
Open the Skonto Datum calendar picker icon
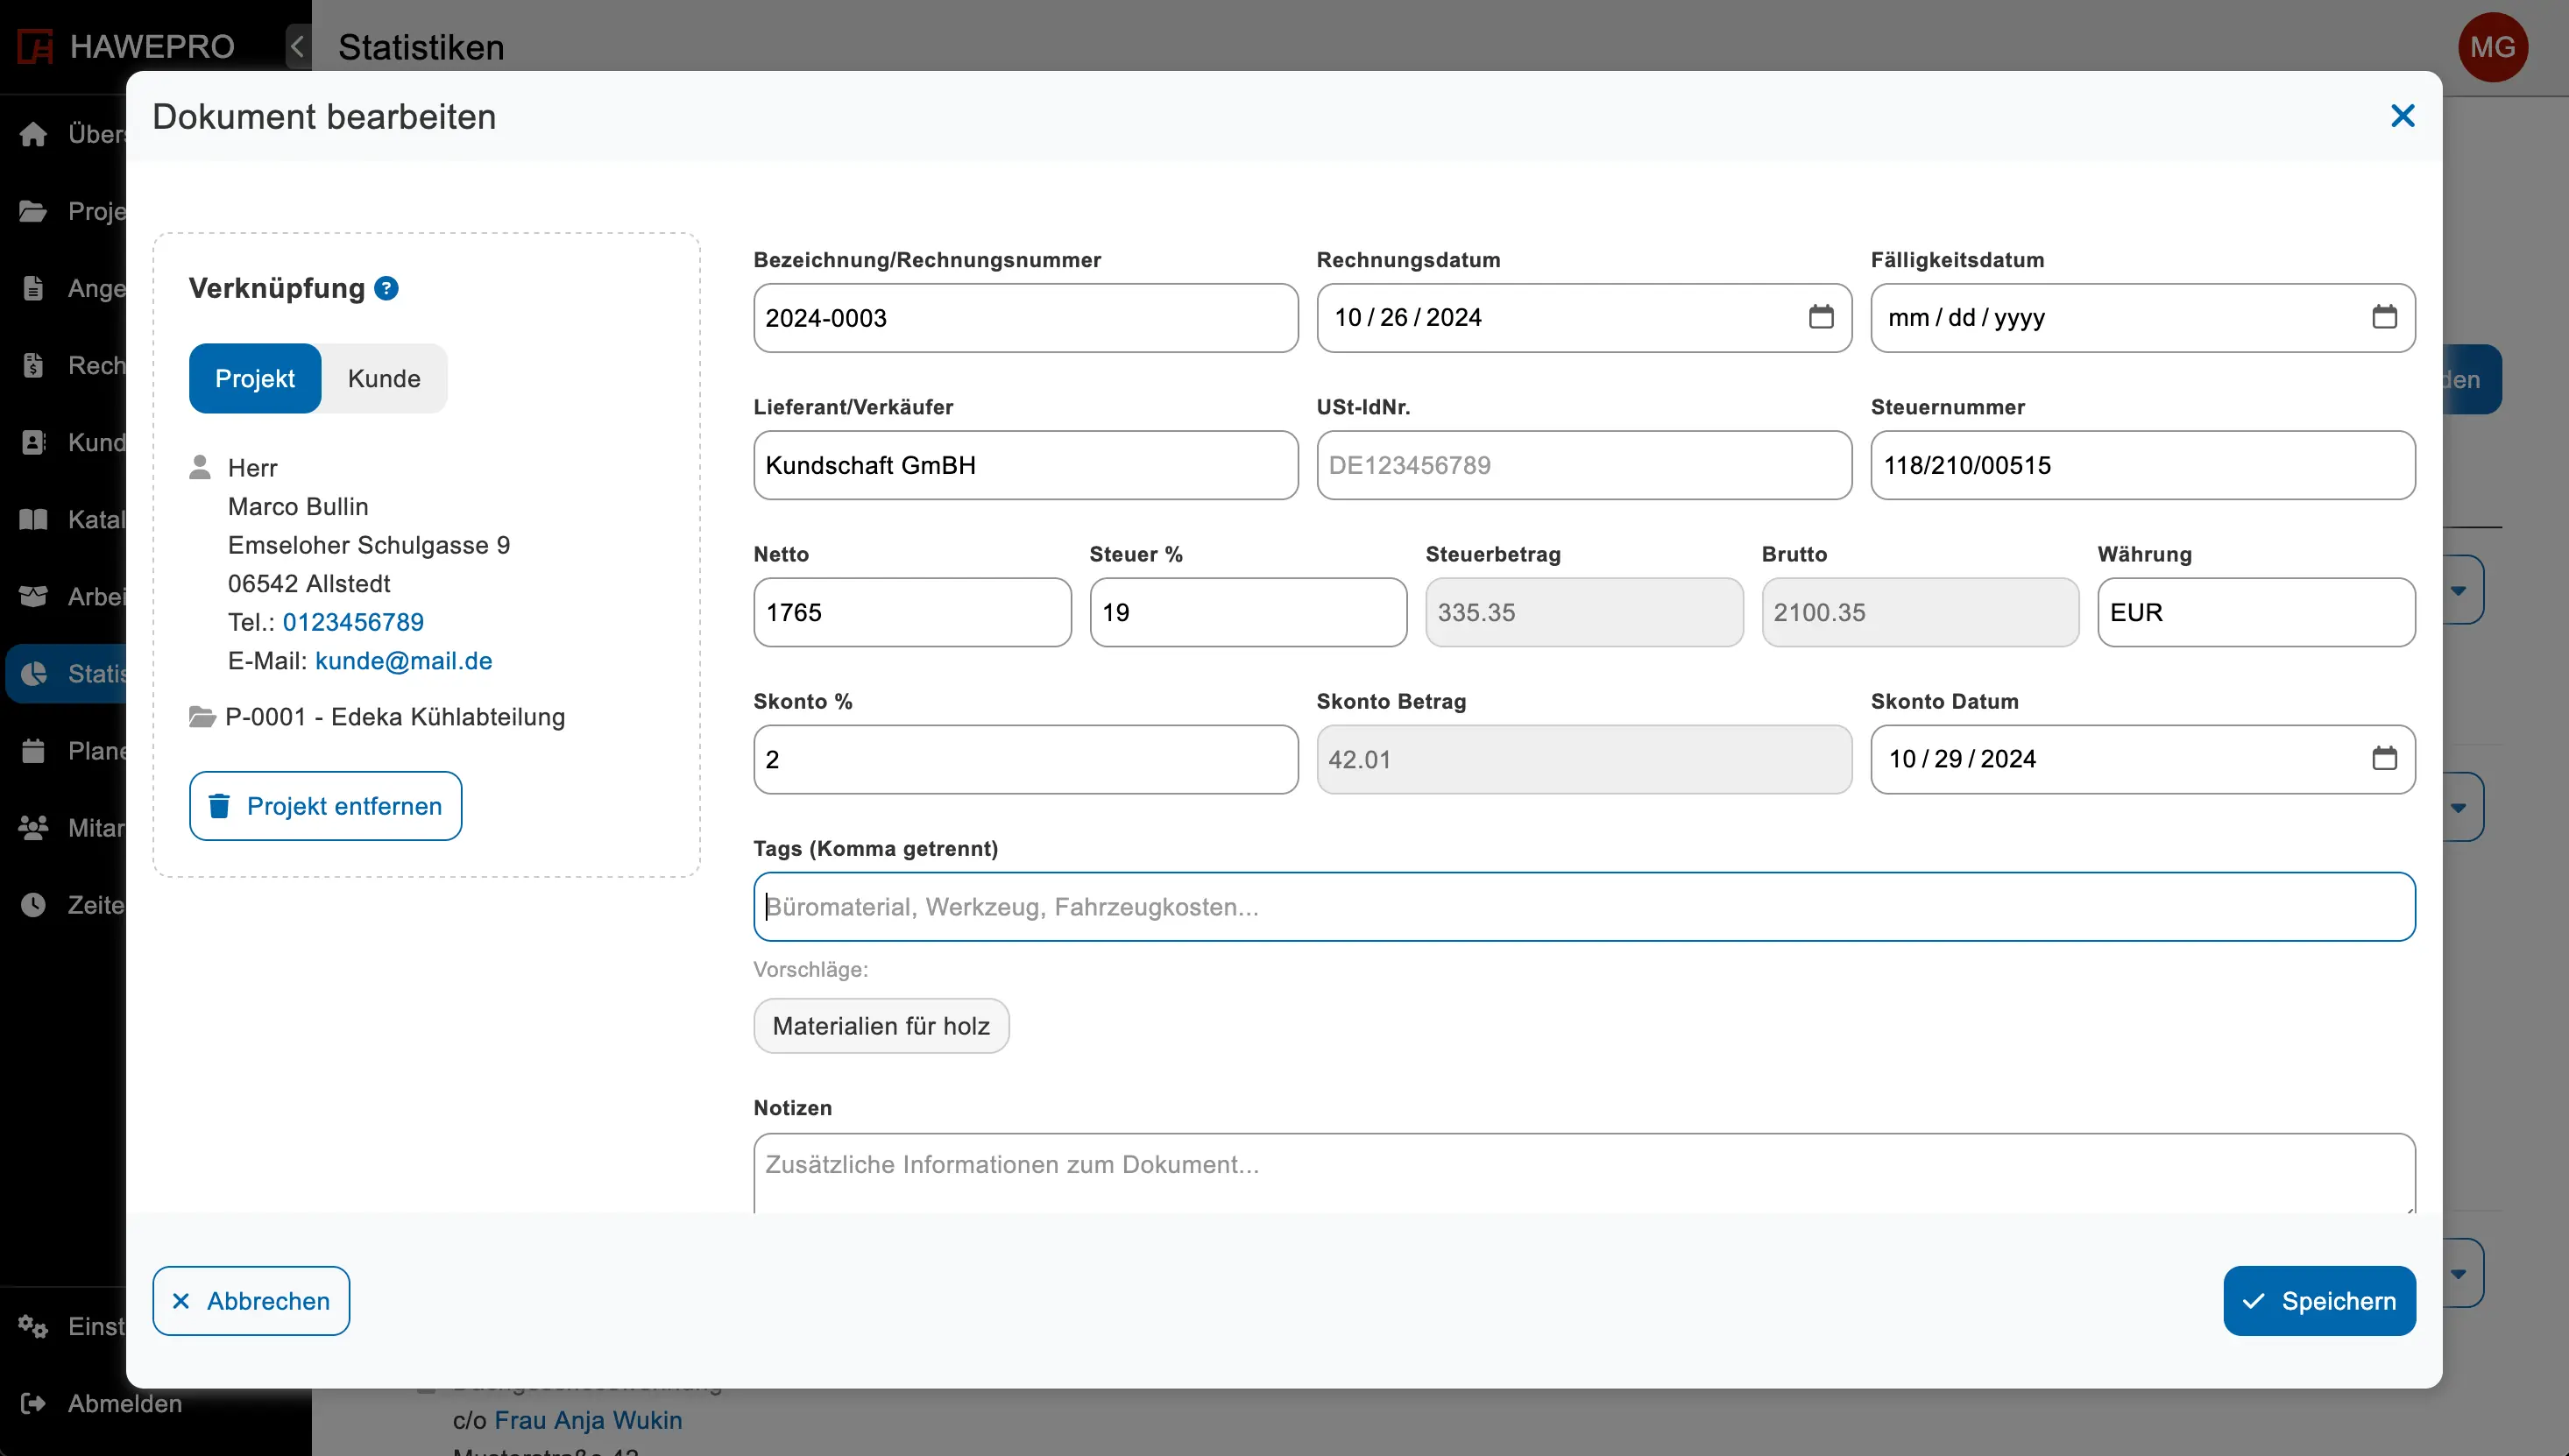click(2384, 759)
